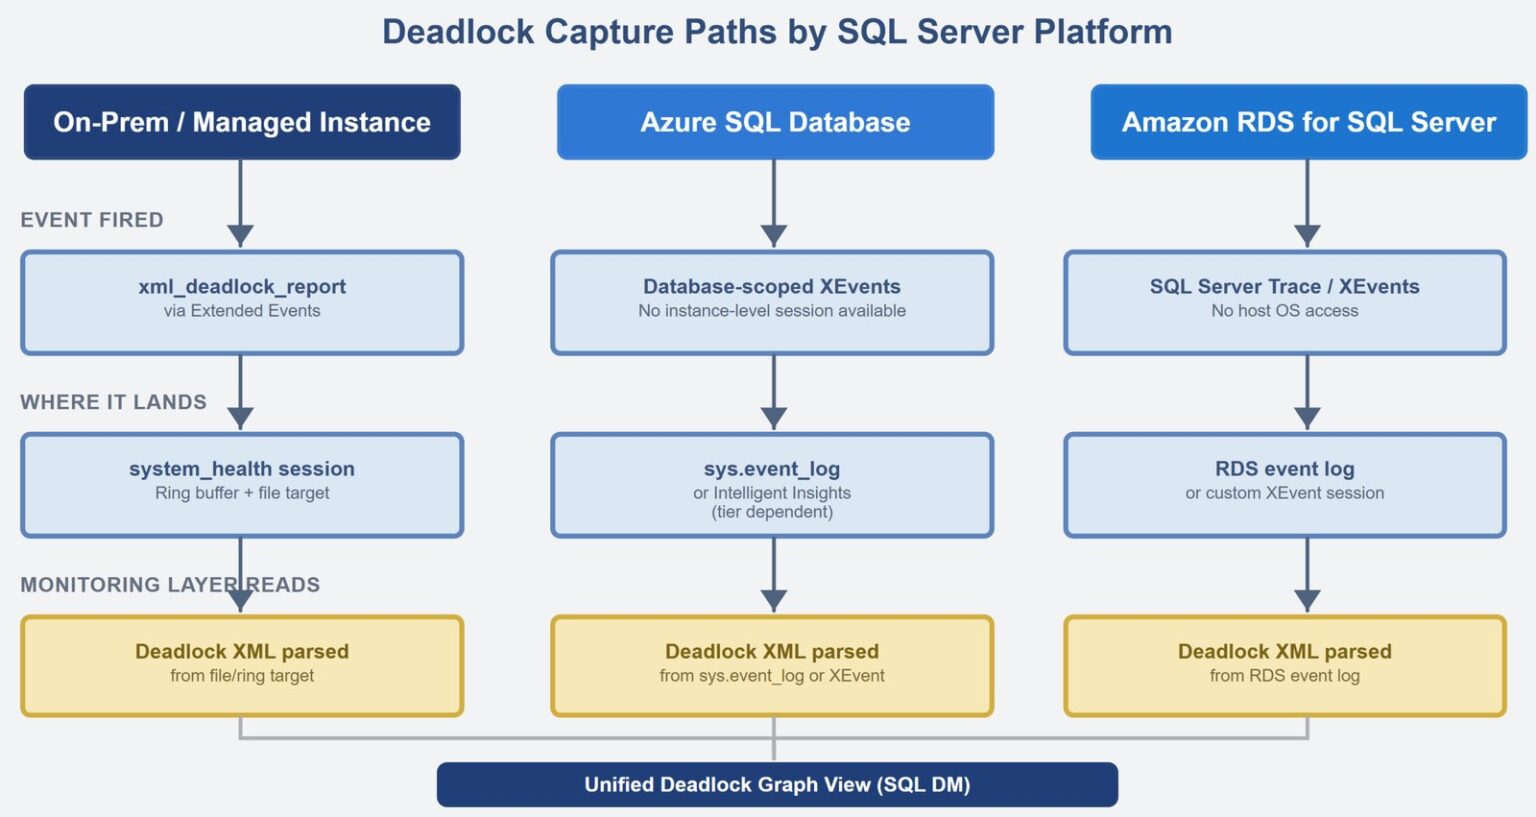1536x817 pixels.
Task: Select the MONITORING LAYER READS label
Action: (170, 585)
